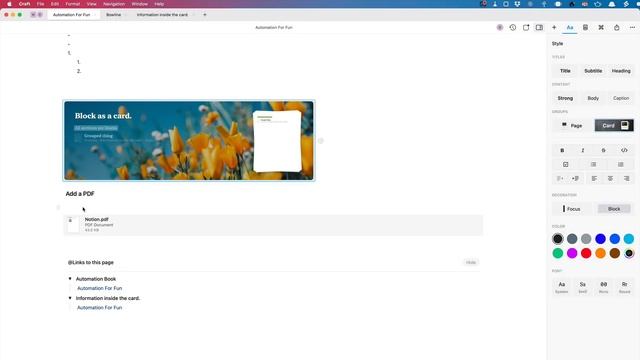Open the Navigation menu
The height and width of the screenshot is (360, 640).
click(114, 4)
